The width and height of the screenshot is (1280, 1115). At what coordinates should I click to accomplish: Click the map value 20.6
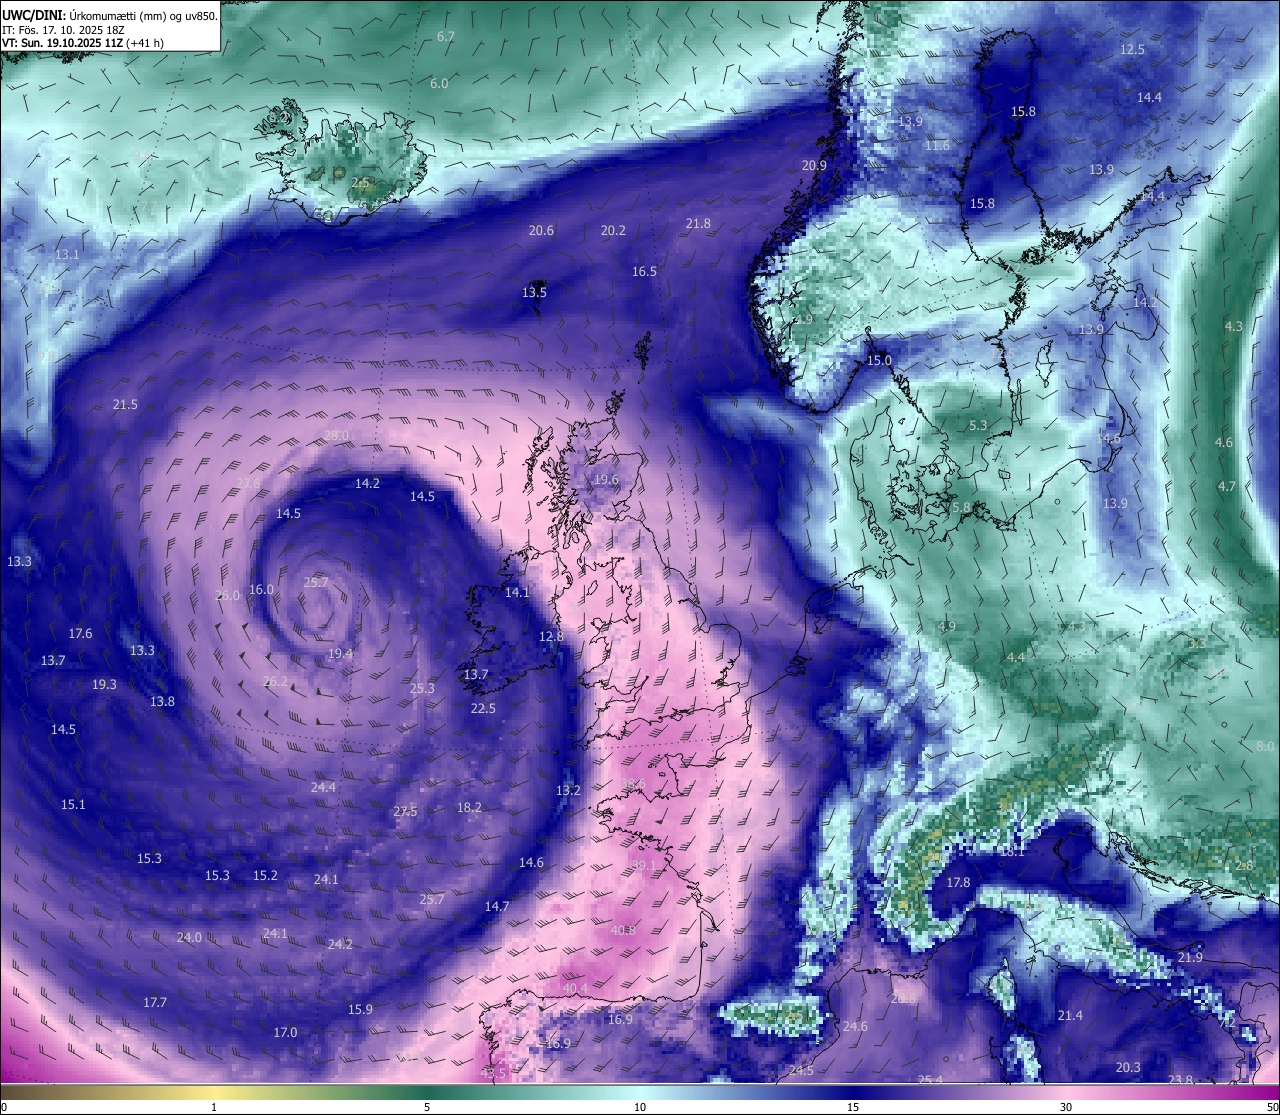[x=541, y=230]
